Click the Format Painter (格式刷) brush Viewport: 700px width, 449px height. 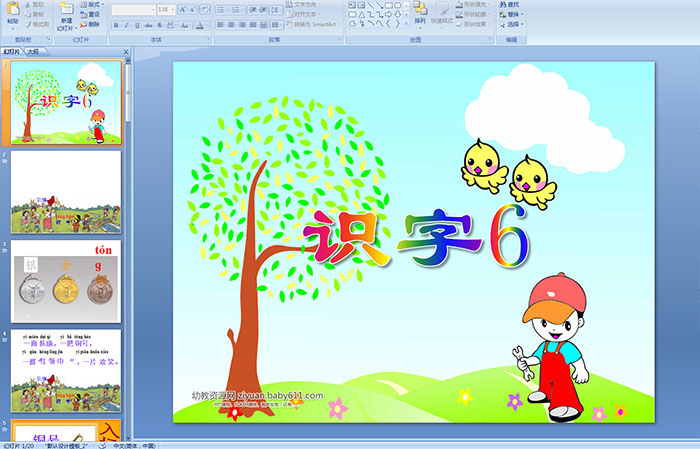point(37,24)
